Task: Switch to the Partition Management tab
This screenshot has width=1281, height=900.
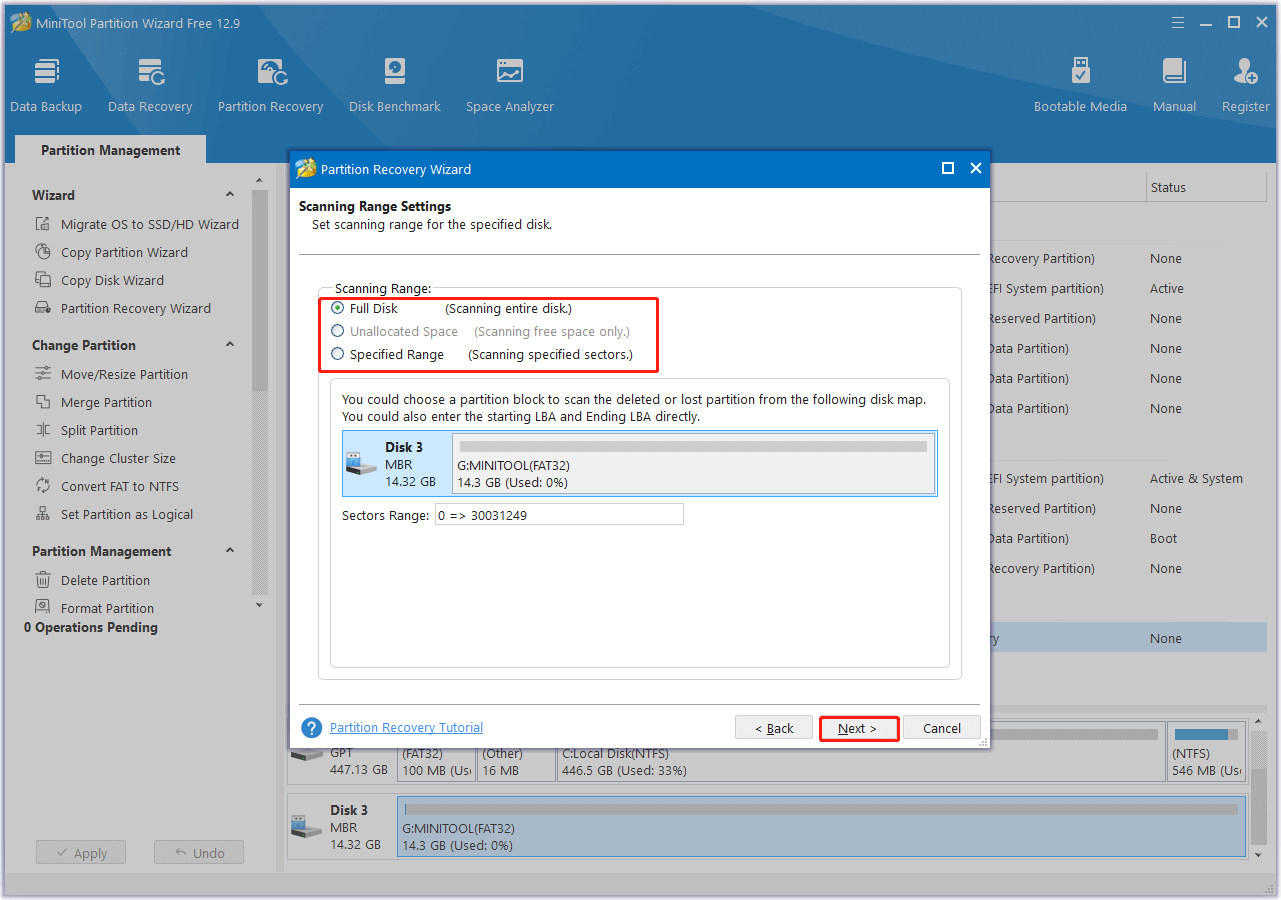Action: [x=110, y=149]
